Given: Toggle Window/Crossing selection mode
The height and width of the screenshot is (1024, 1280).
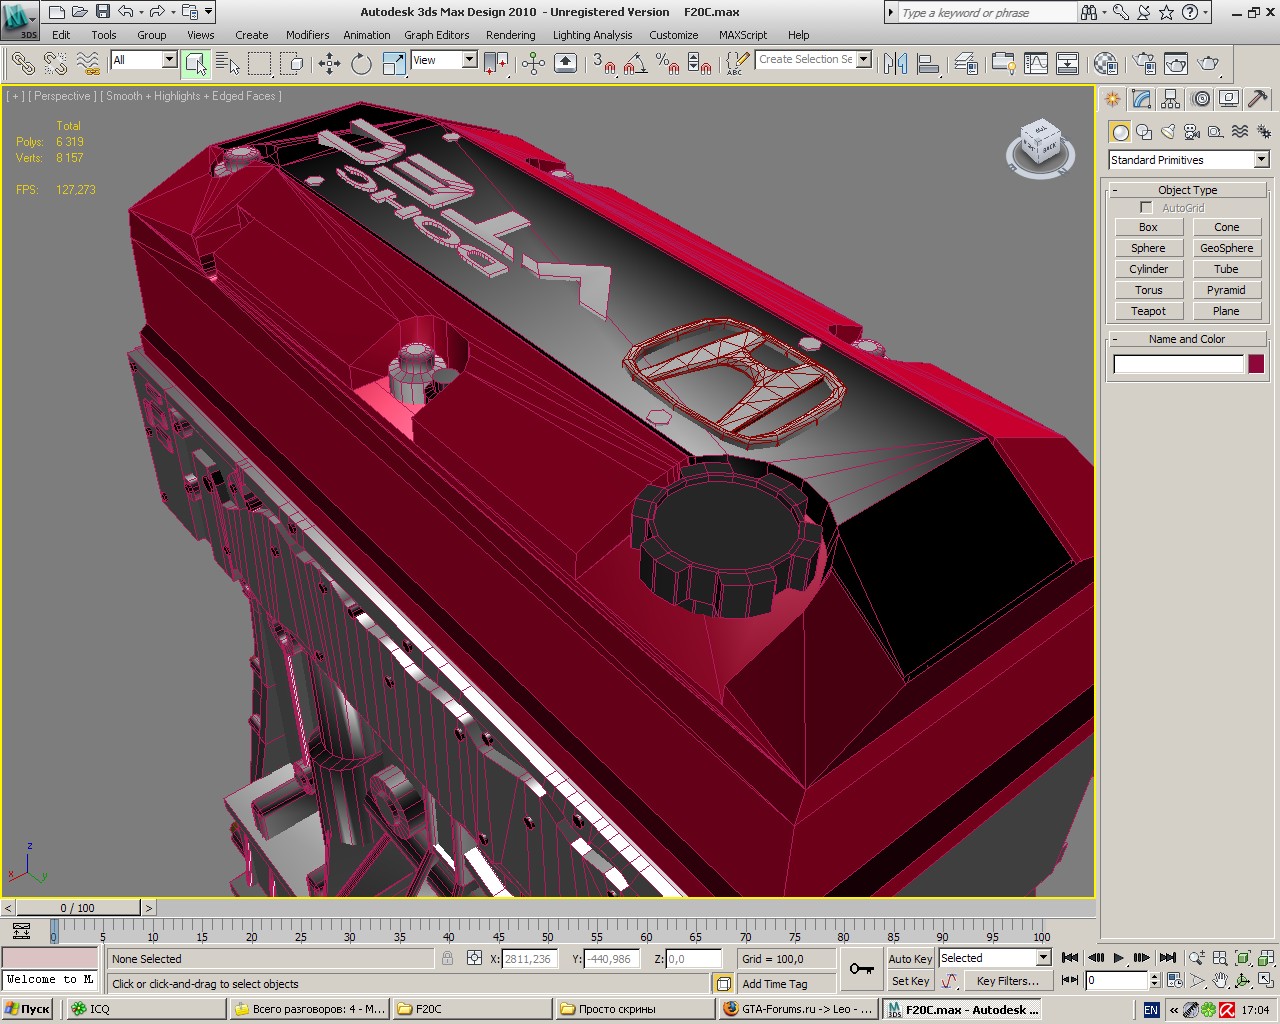Looking at the screenshot, I should pos(292,64).
